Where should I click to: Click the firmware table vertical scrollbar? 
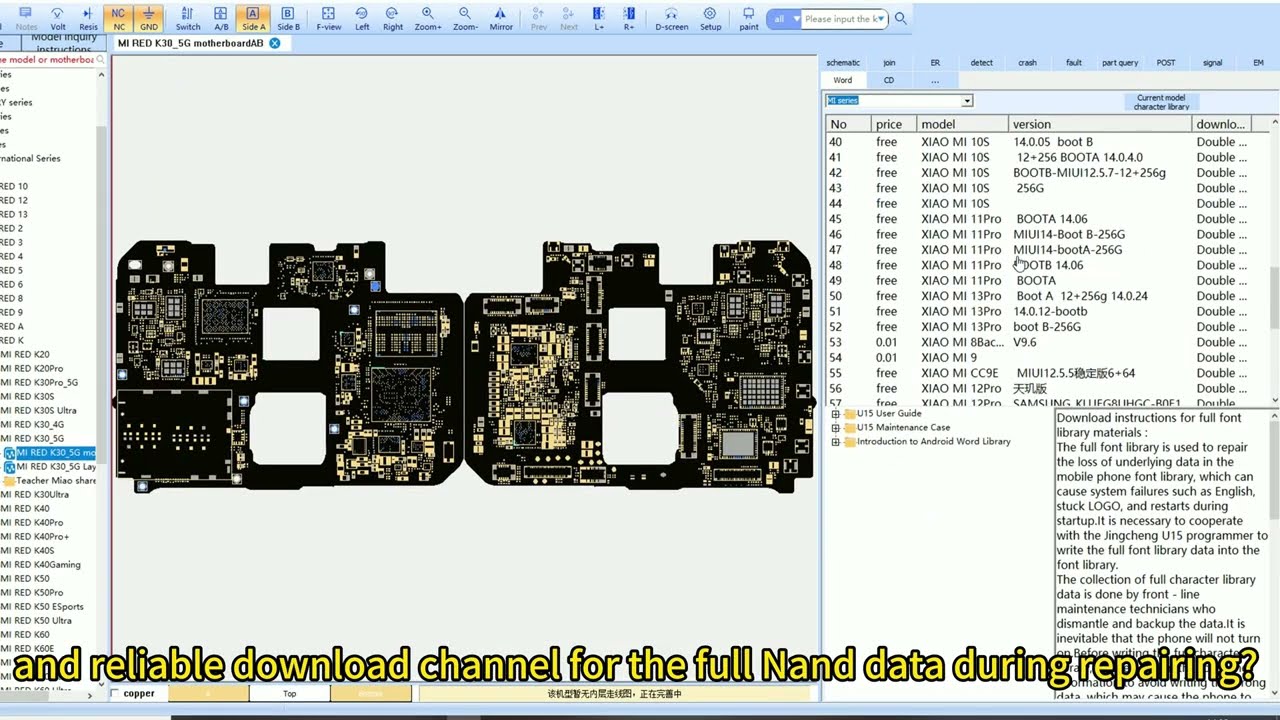click(x=1275, y=298)
